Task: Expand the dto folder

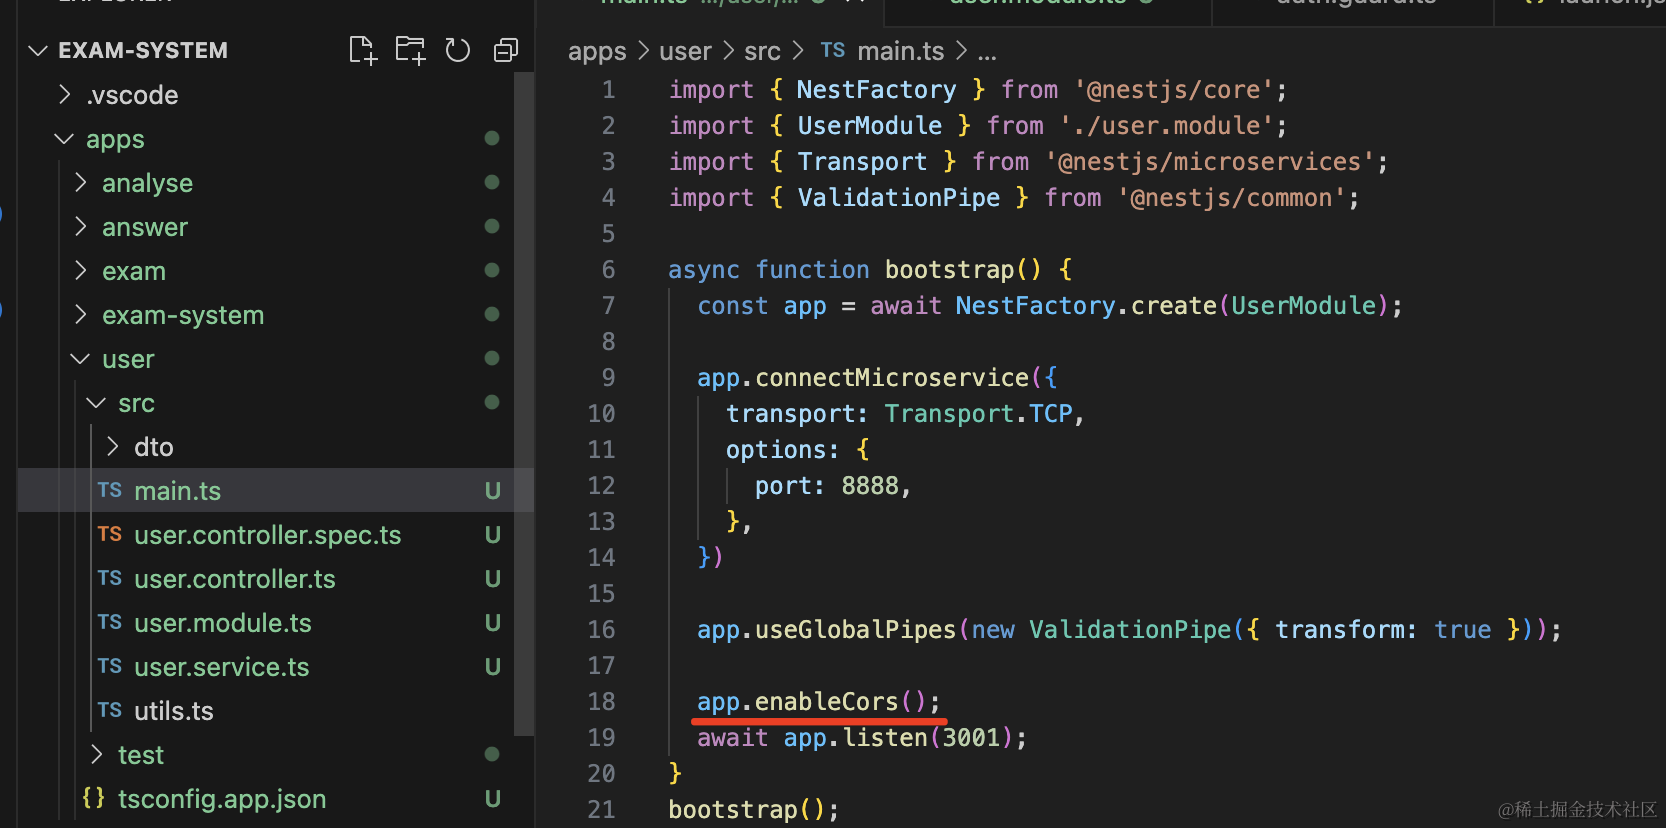Action: 113,447
